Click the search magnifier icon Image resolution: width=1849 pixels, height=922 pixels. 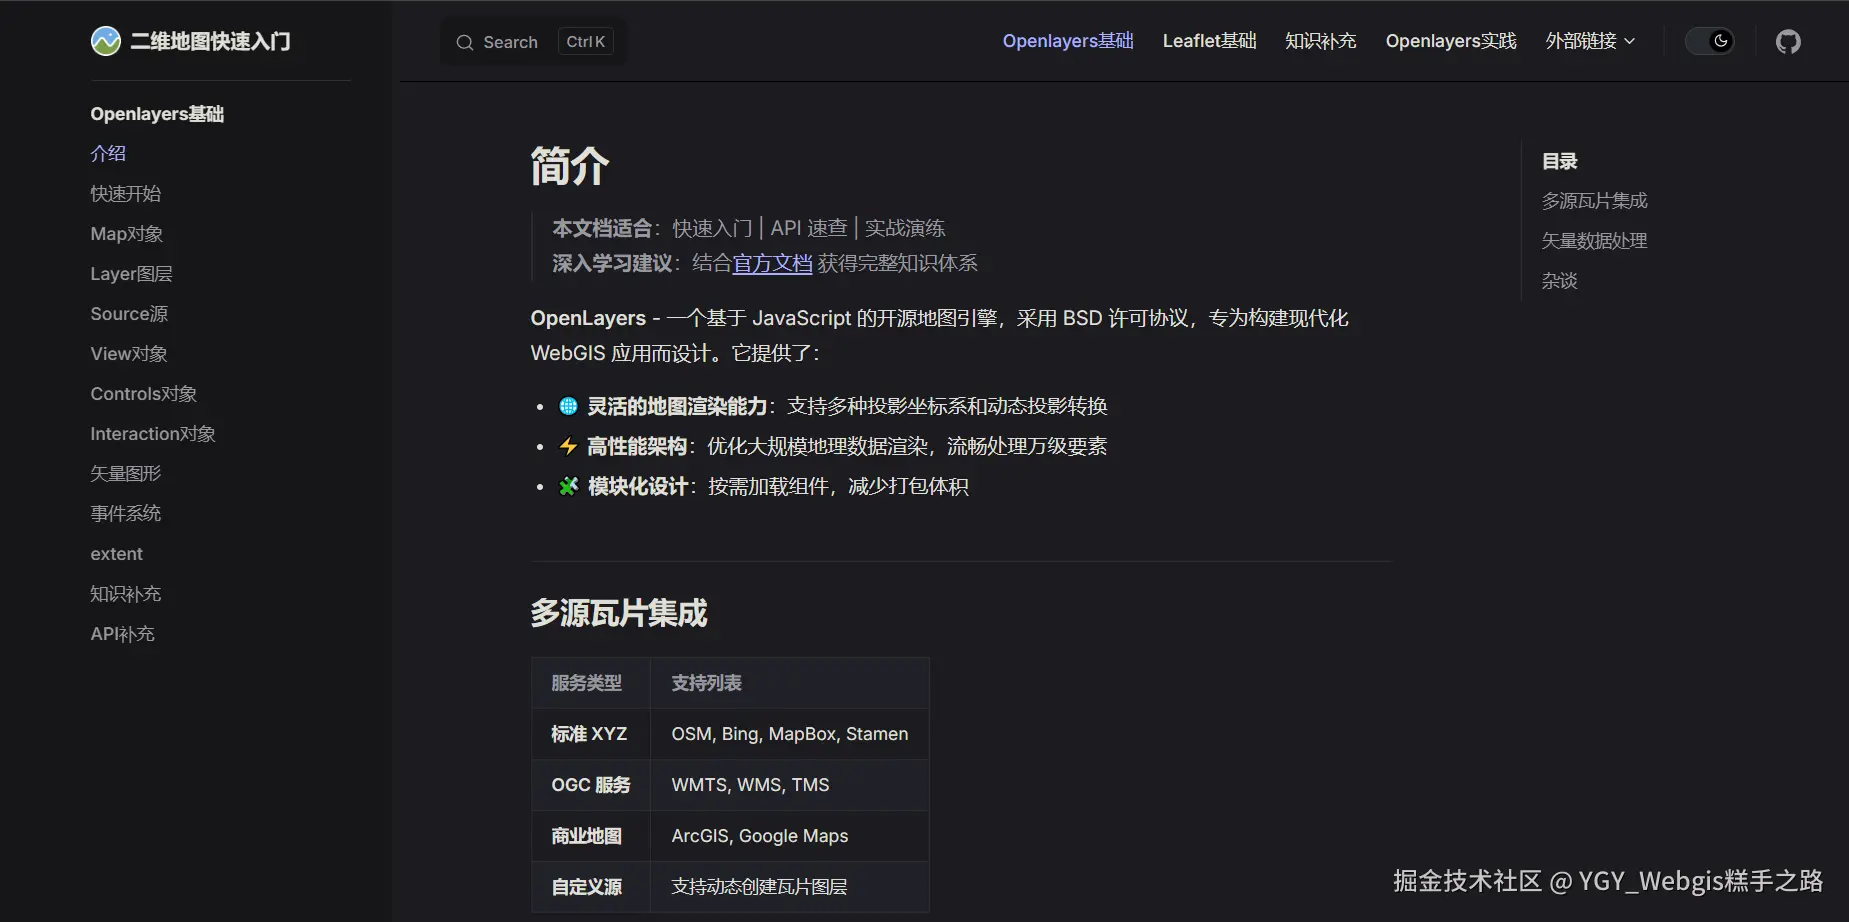[x=465, y=42]
